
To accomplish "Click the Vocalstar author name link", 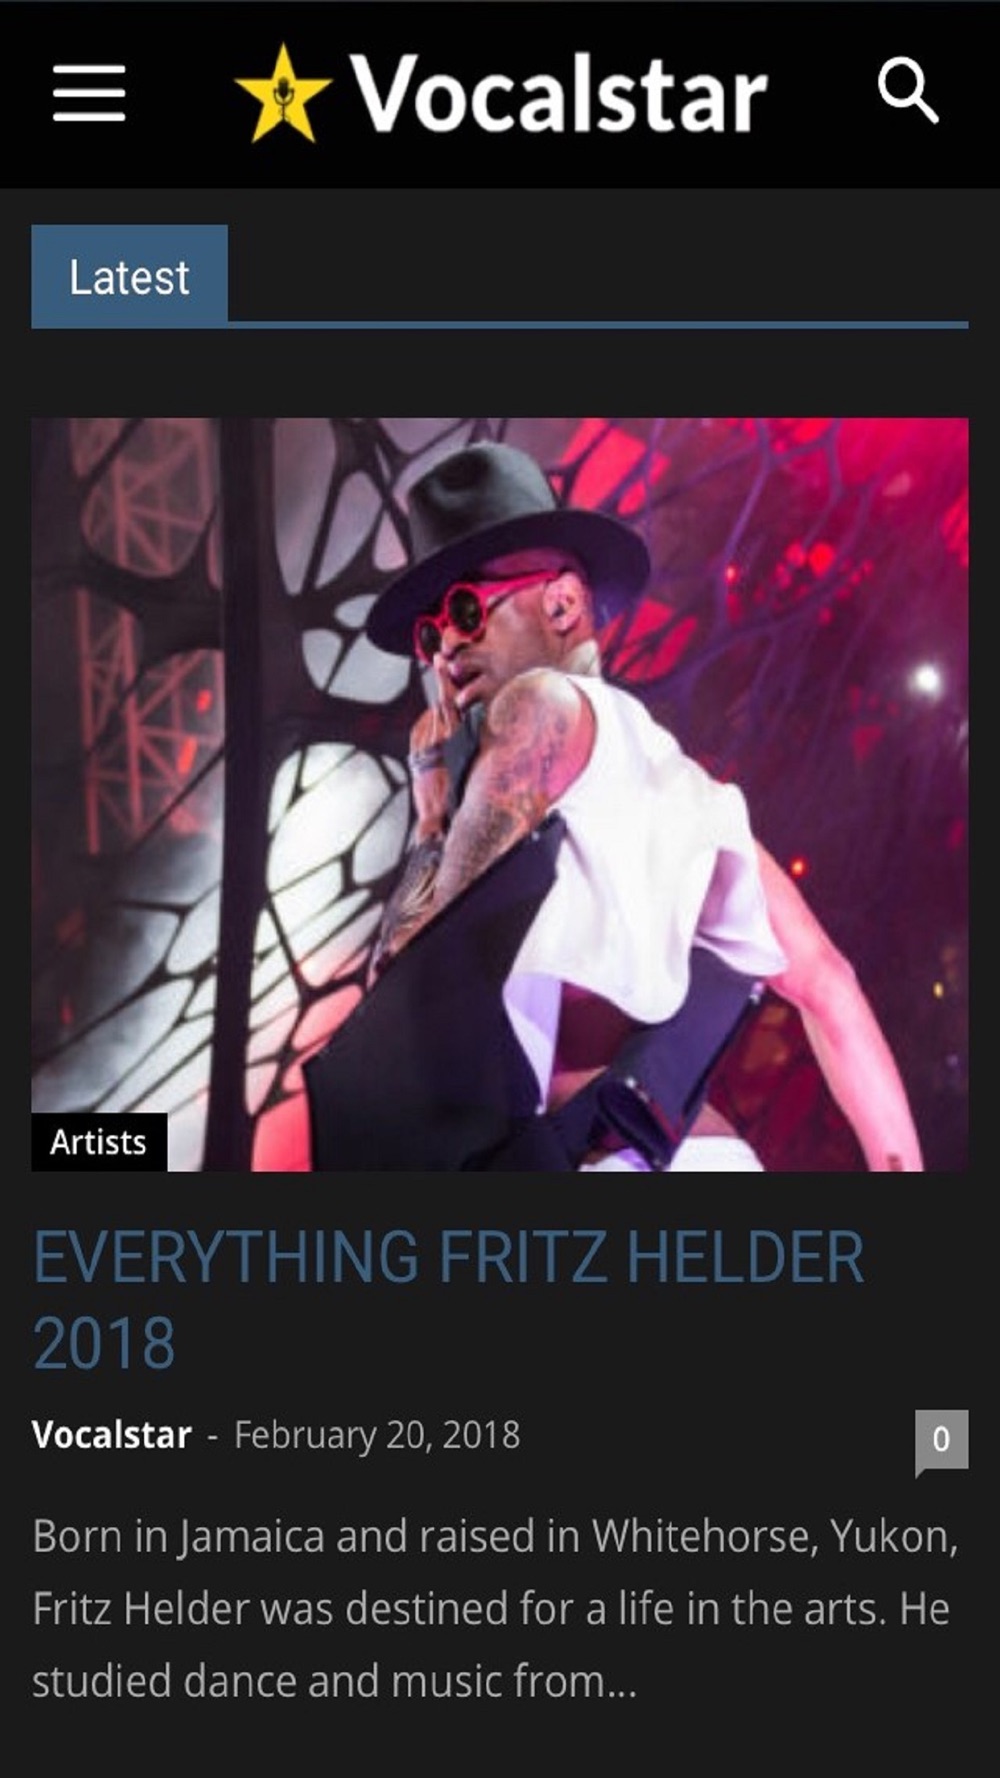I will pyautogui.click(x=112, y=1435).
